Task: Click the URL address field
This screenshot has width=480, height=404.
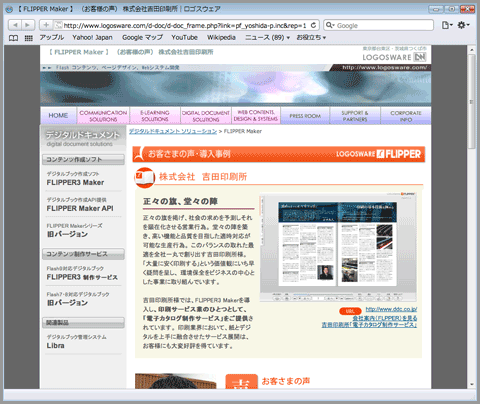Action: tap(185, 25)
